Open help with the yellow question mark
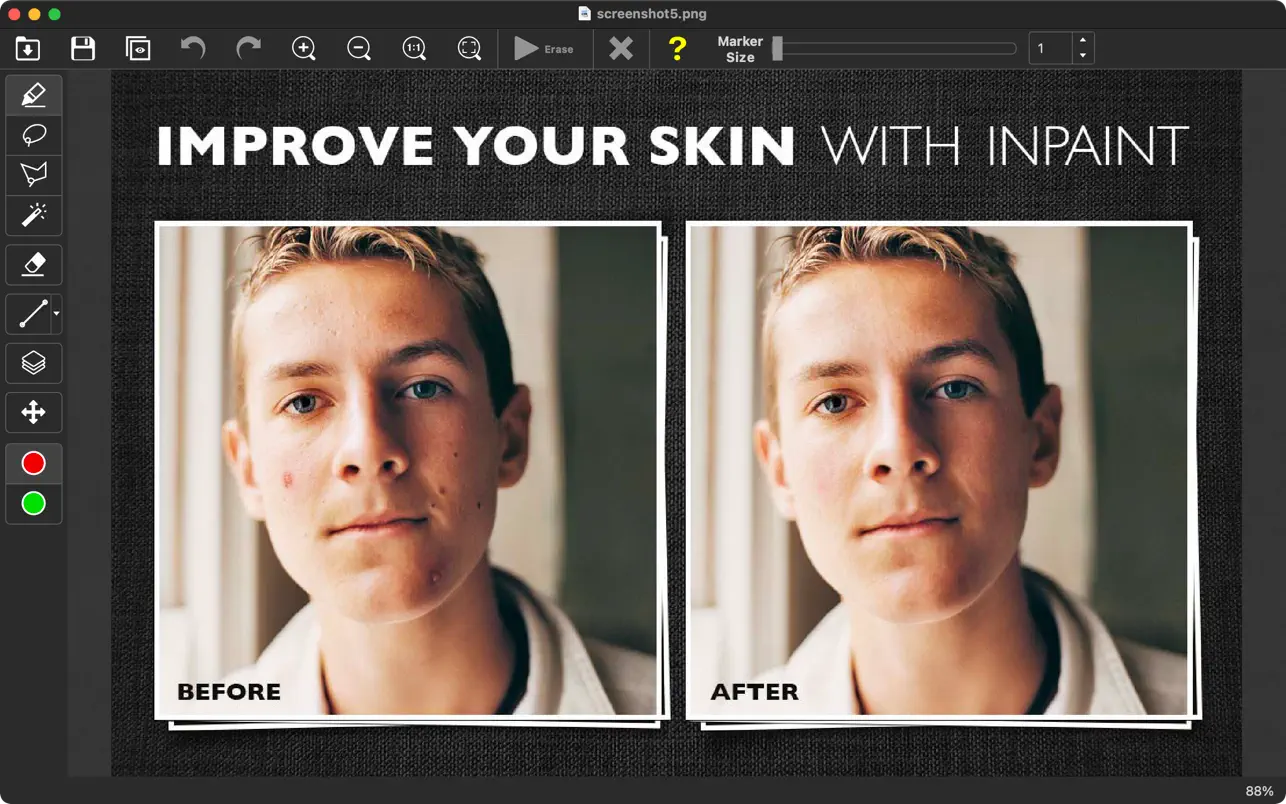Viewport: 1286px width, 804px height. pos(677,48)
